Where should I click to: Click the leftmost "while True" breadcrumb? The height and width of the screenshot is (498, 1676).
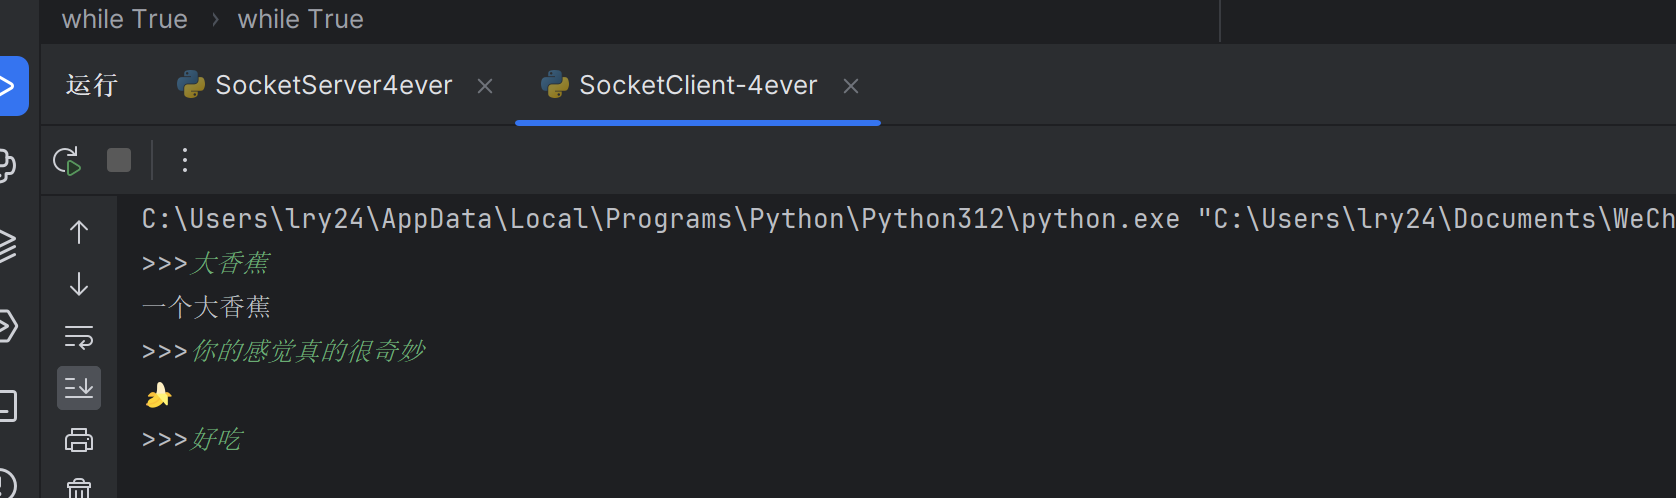pyautogui.click(x=124, y=19)
